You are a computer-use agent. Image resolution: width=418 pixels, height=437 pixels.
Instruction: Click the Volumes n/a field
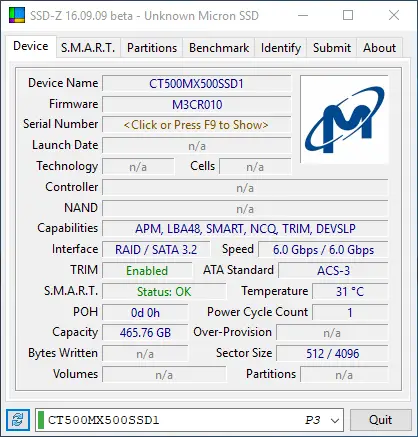[164, 375]
